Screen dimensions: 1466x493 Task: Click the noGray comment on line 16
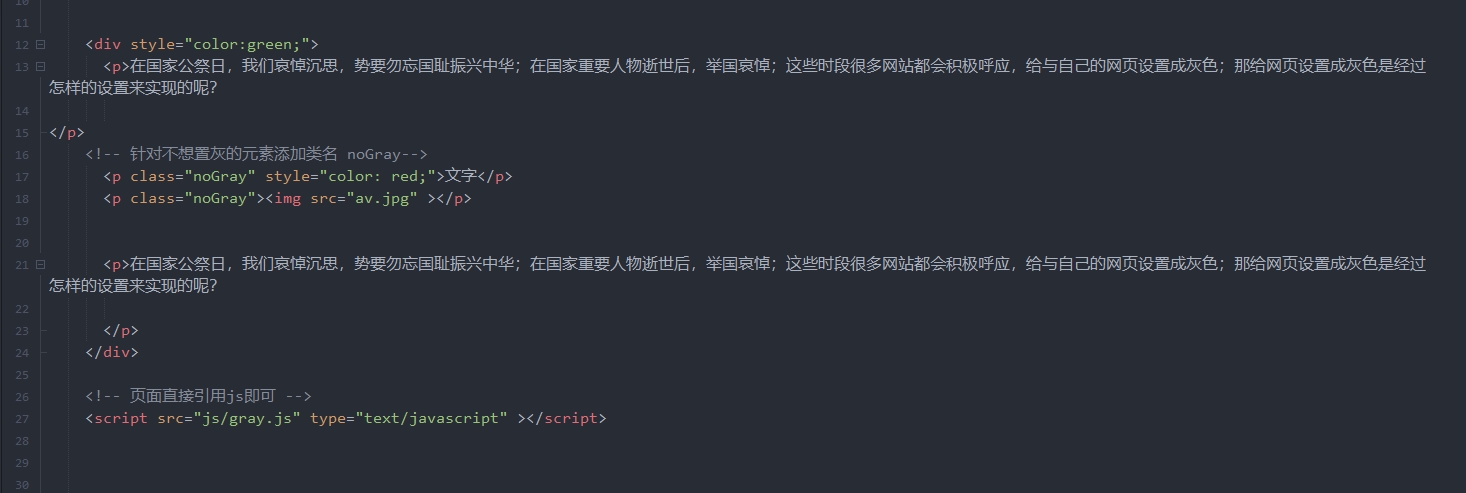click(x=256, y=154)
